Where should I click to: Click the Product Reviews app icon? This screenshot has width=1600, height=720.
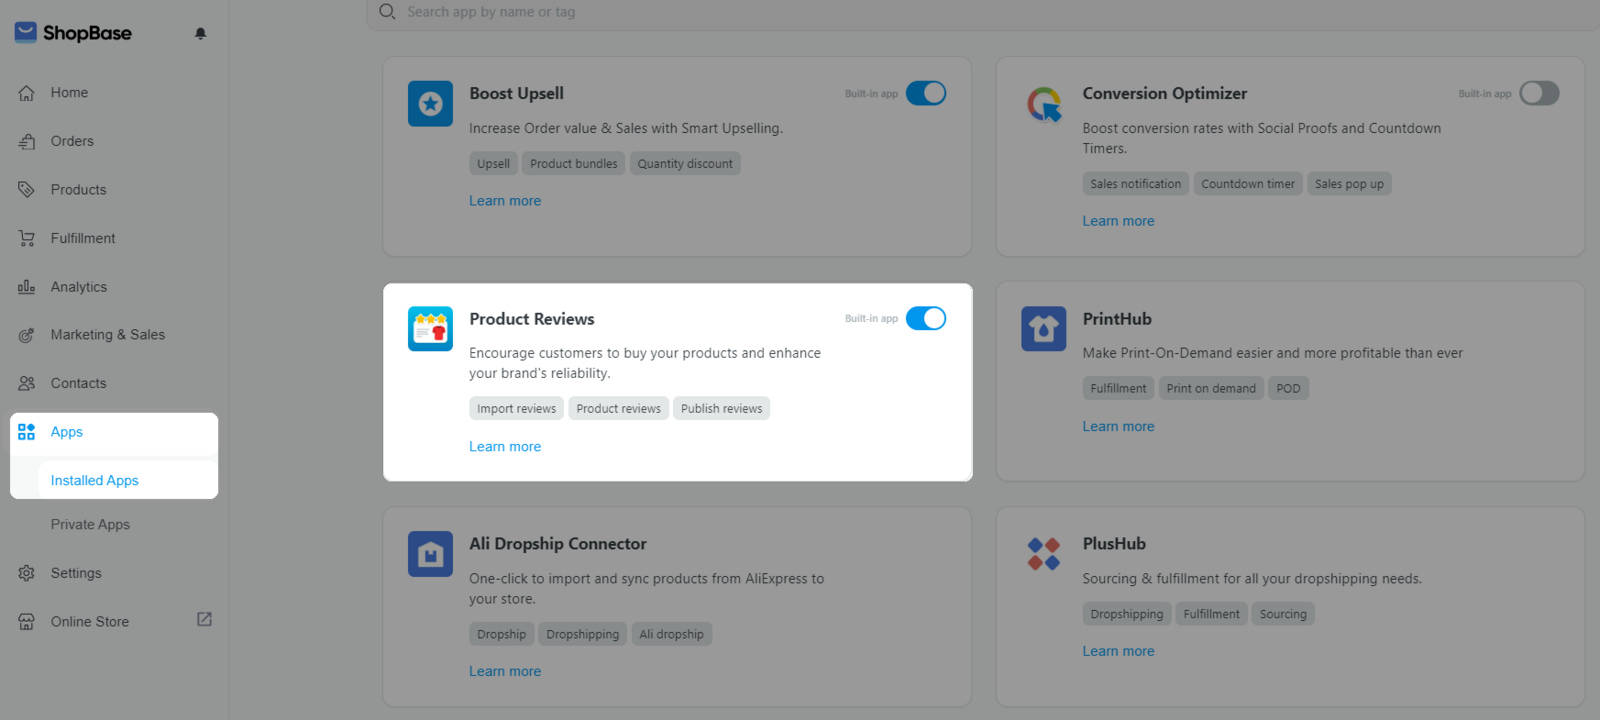point(430,329)
